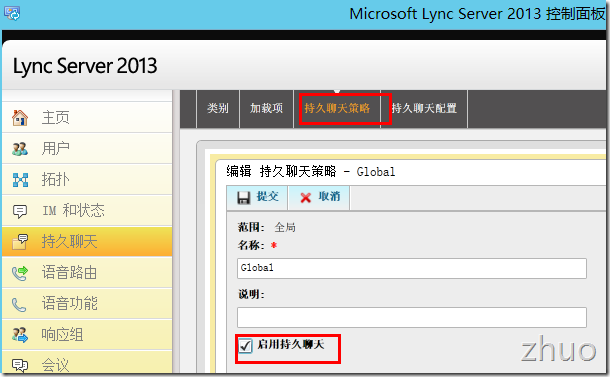Screen dimensions: 610x377
Task: Open 语音路由 section
Action: click(87, 273)
